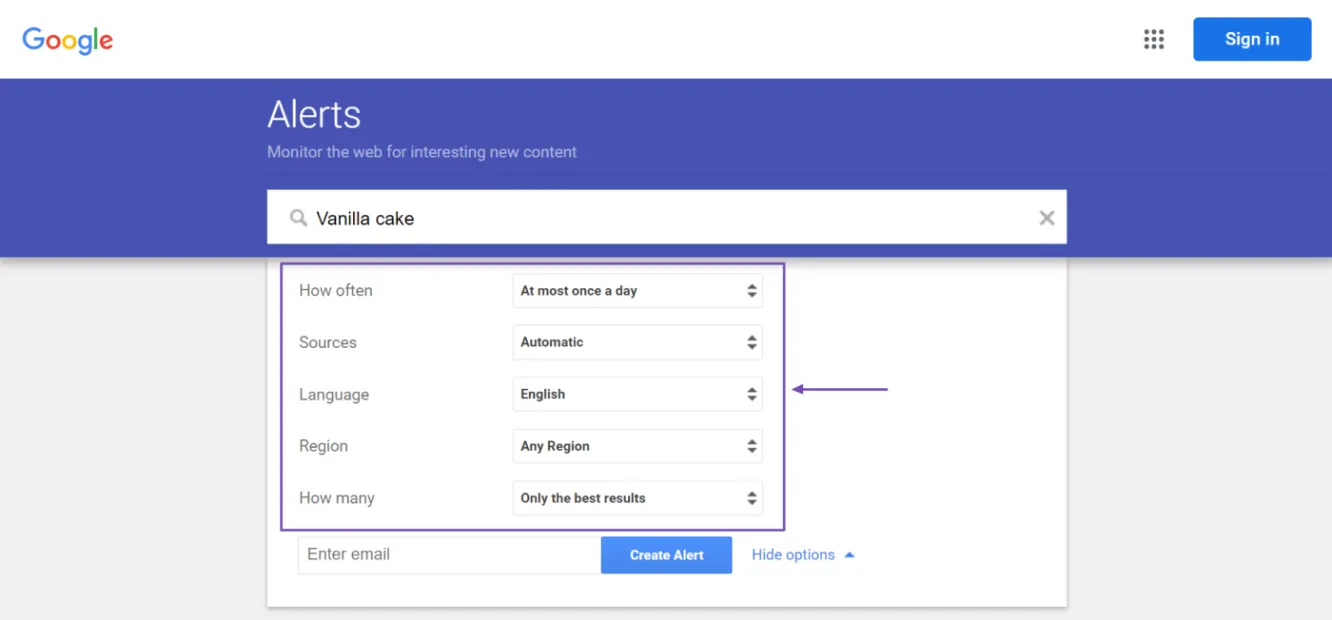Click the Sign in button
The image size is (1332, 620).
click(x=1252, y=39)
